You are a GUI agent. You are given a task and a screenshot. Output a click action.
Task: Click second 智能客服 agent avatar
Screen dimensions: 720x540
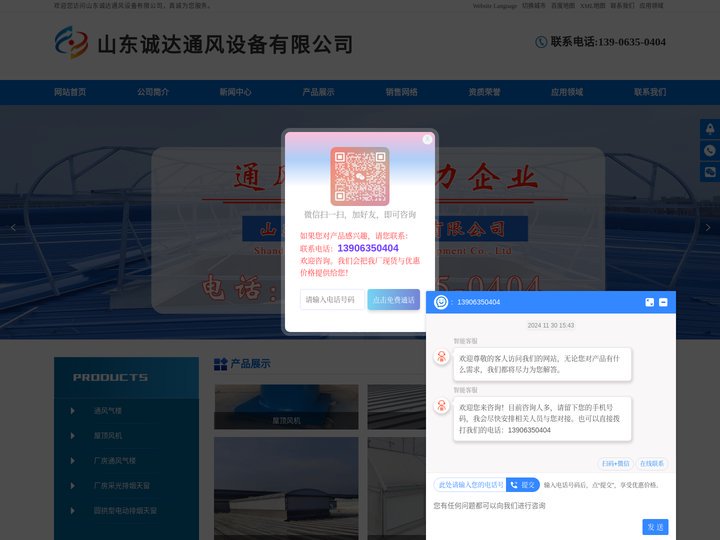coord(441,406)
